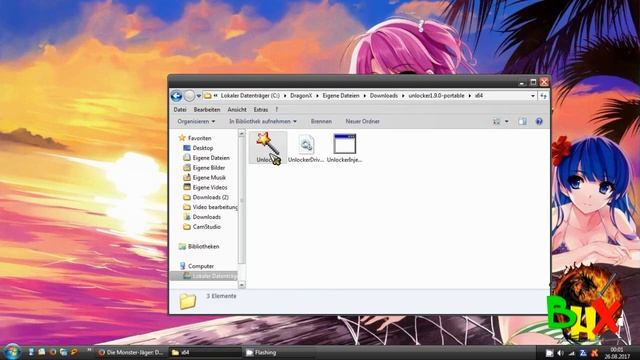This screenshot has height=360, width=640.
Task: Select the UnlockerInje... file
Action: click(344, 148)
